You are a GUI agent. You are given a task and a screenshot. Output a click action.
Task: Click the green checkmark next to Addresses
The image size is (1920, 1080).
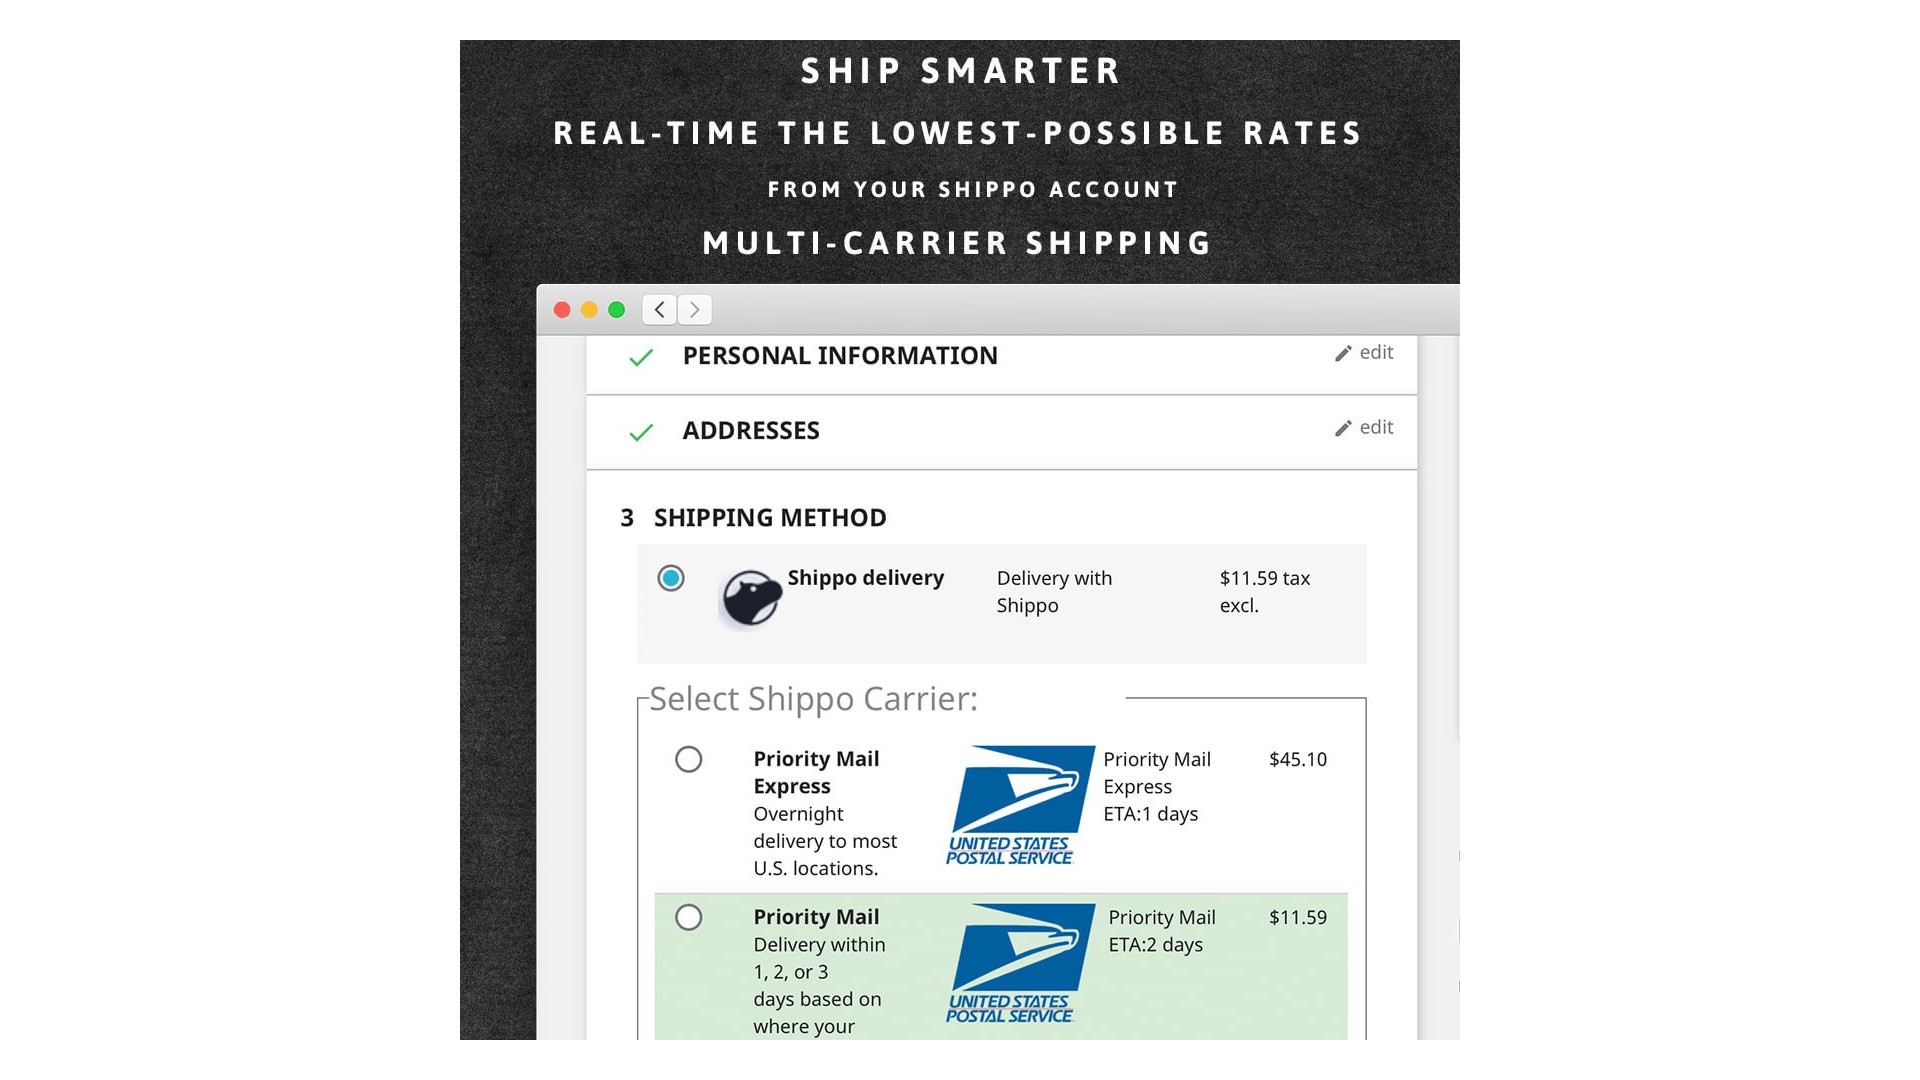tap(641, 432)
